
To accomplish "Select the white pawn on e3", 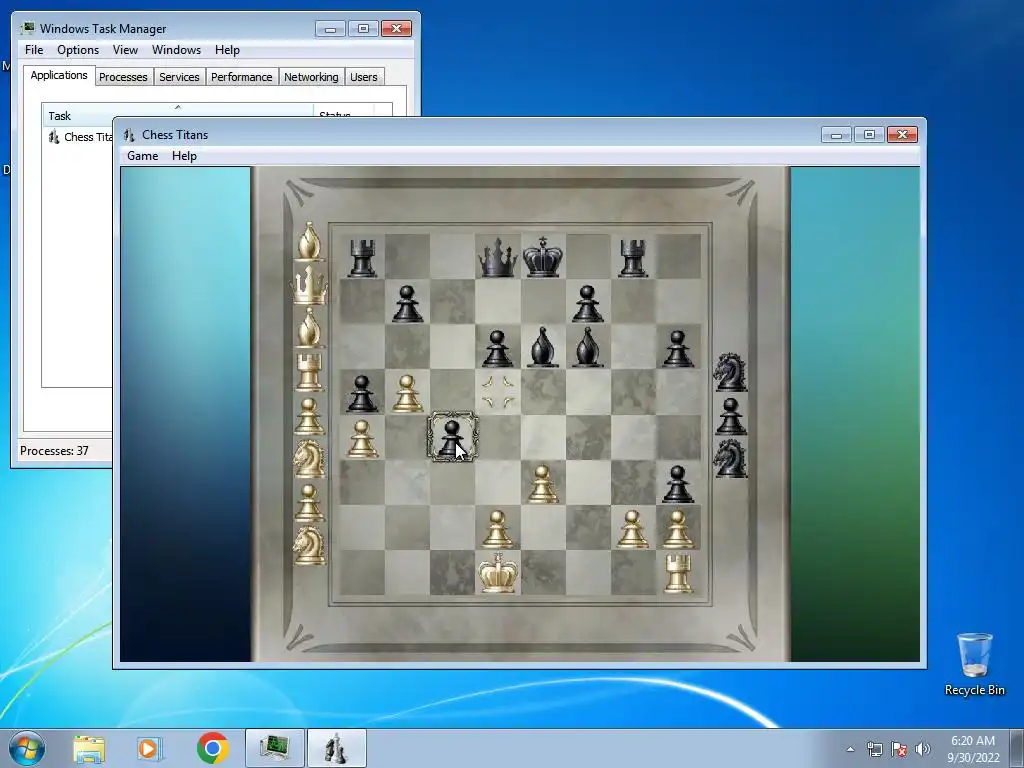I will [543, 484].
